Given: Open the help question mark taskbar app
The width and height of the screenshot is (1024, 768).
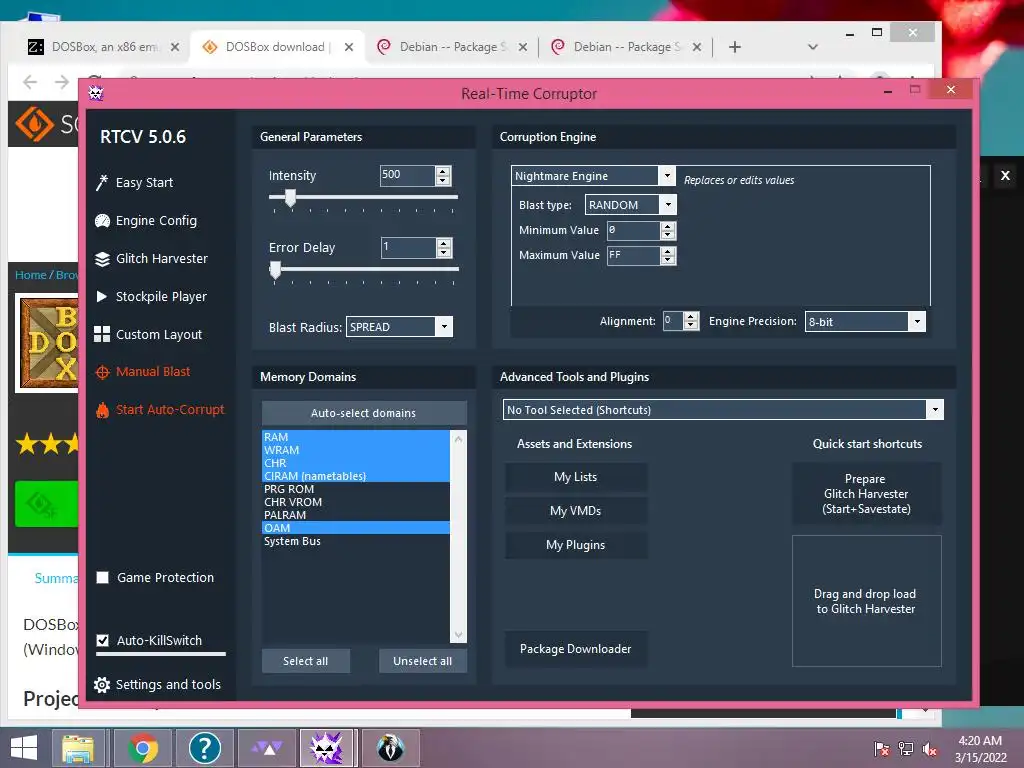Looking at the screenshot, I should [x=204, y=748].
